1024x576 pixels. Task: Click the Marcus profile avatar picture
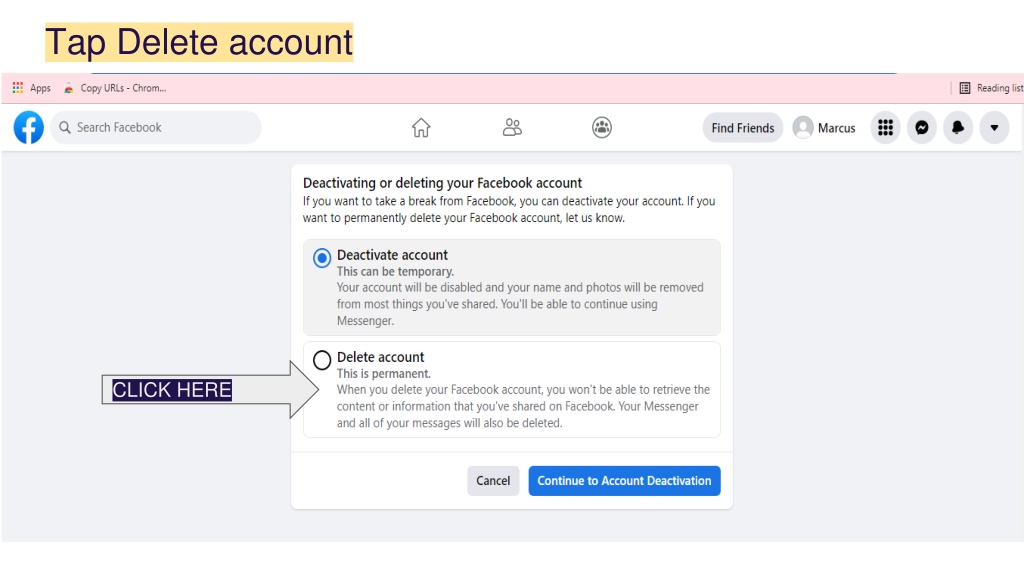803,127
